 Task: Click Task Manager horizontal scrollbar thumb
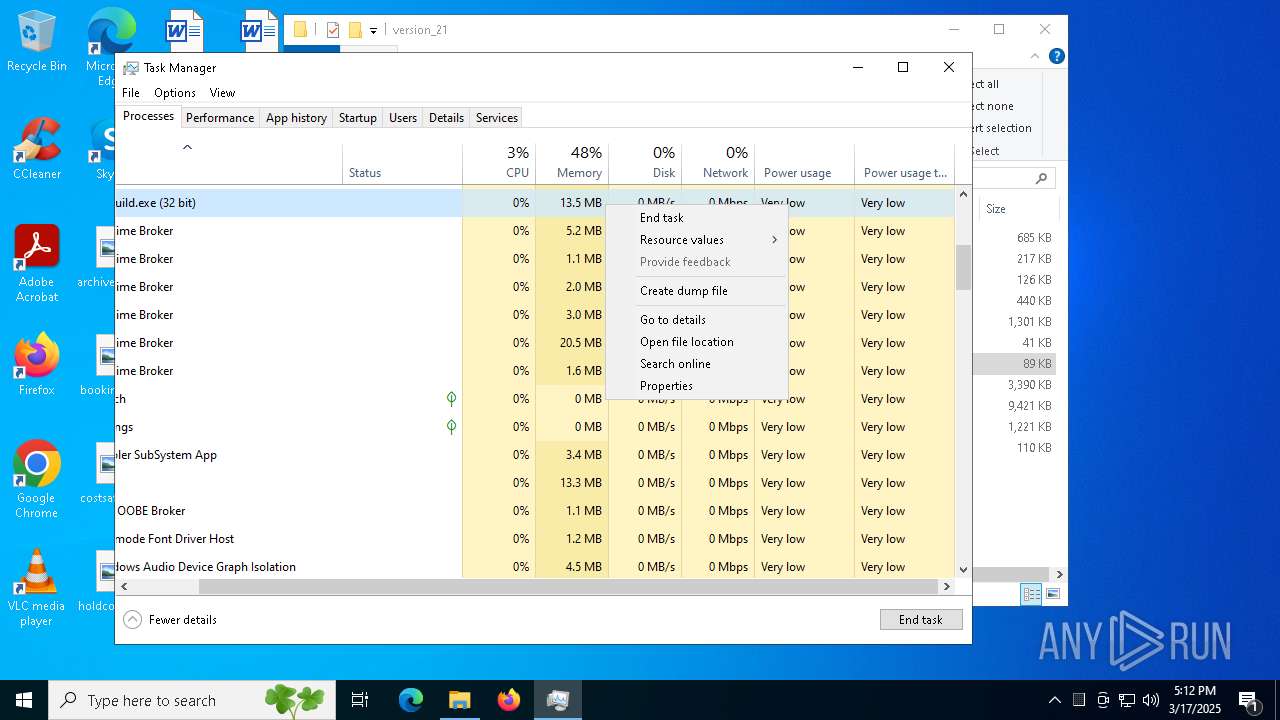[x=567, y=586]
